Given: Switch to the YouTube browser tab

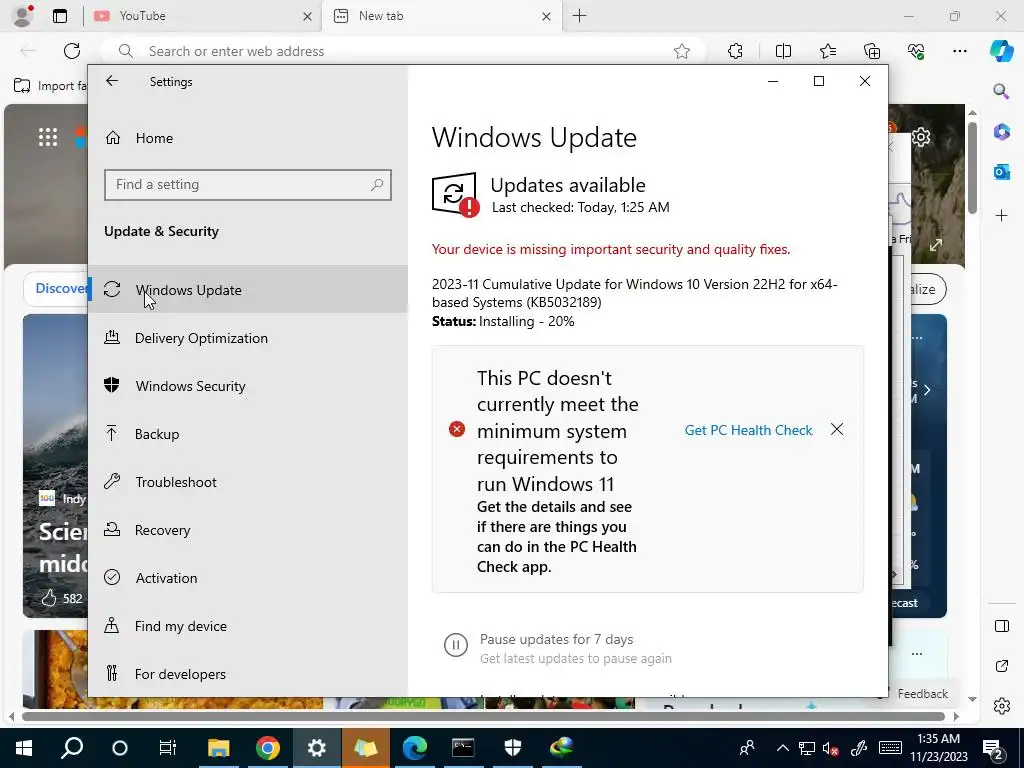Looking at the screenshot, I should 202,16.
